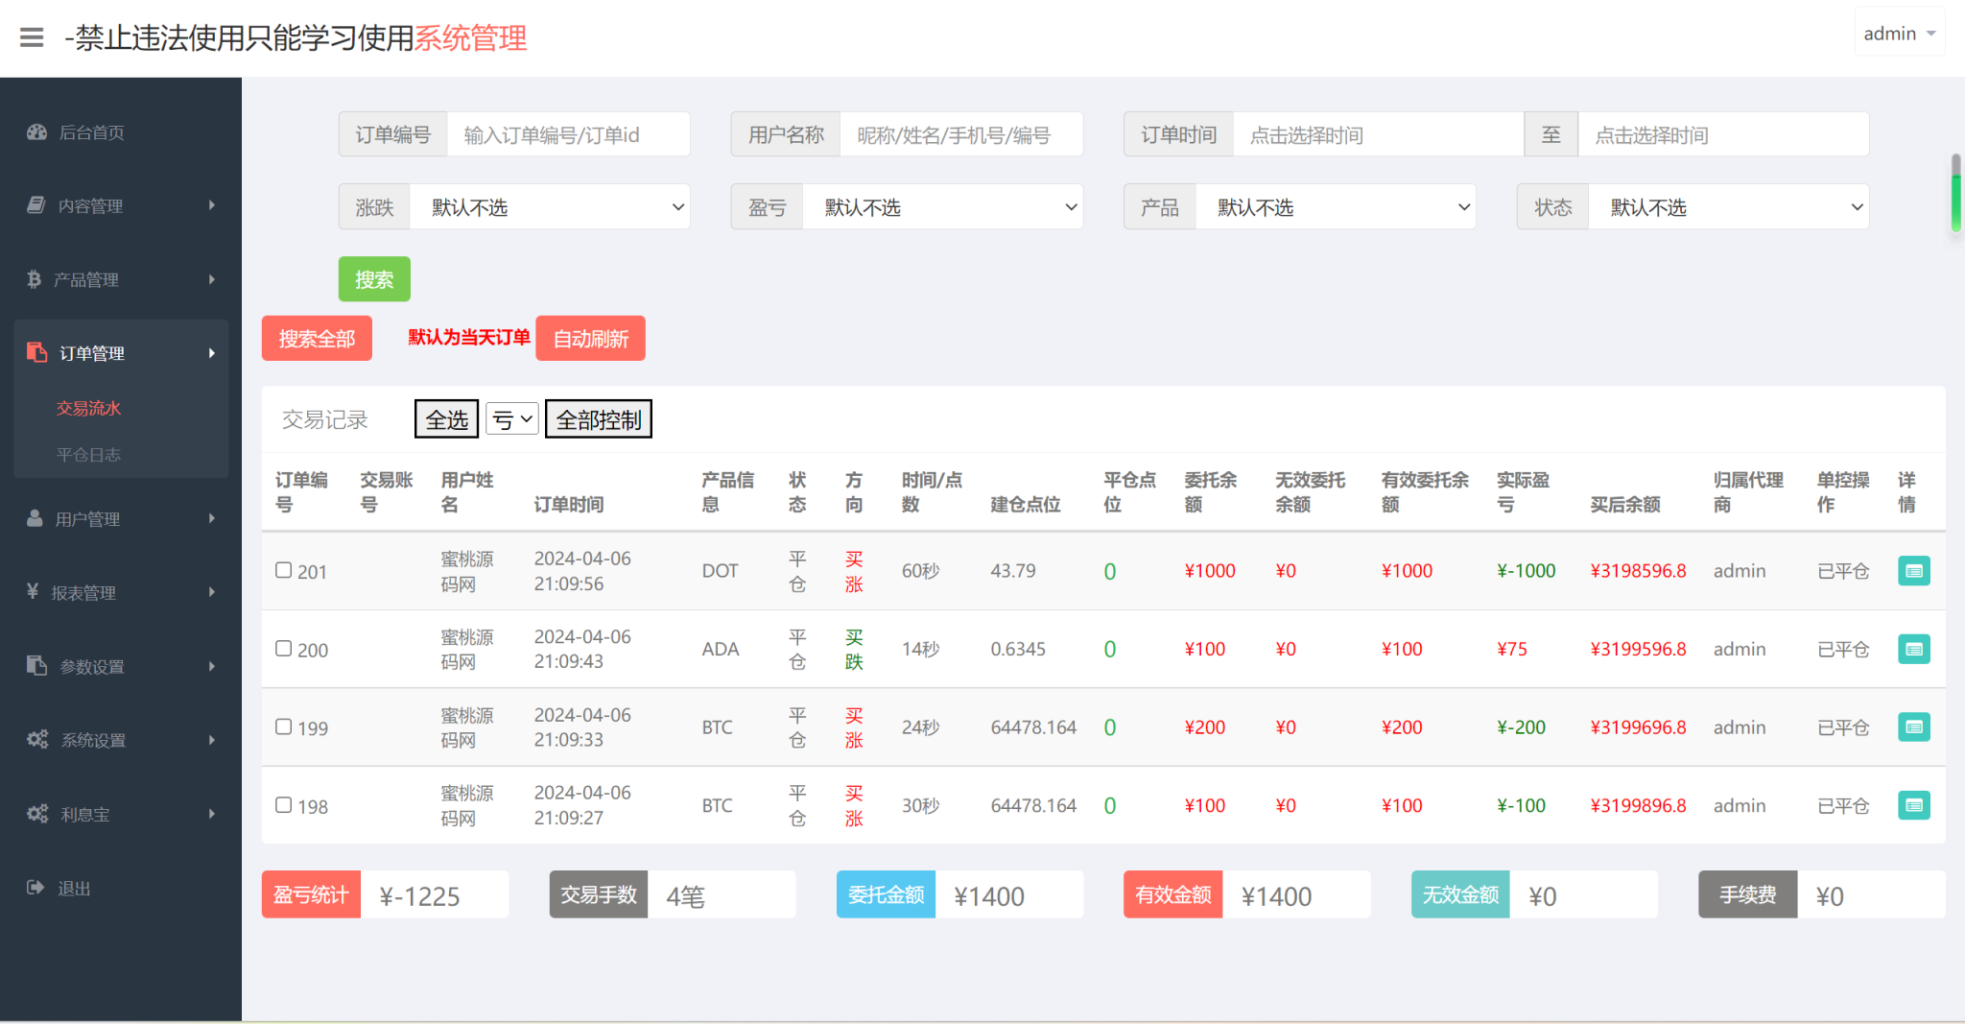
Task: Open the 亏 selector next to 全选
Action: tap(511, 419)
